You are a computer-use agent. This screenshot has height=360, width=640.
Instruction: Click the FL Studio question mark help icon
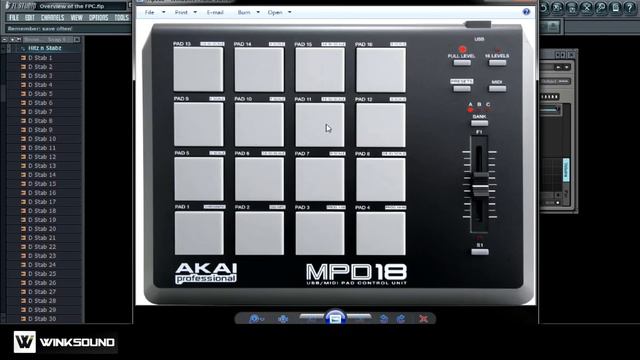coord(630,8)
